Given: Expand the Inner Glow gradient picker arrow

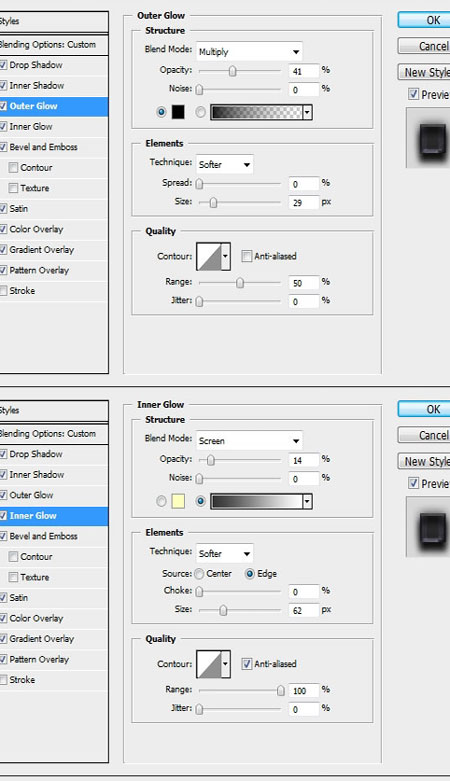Looking at the screenshot, I should 307,501.
